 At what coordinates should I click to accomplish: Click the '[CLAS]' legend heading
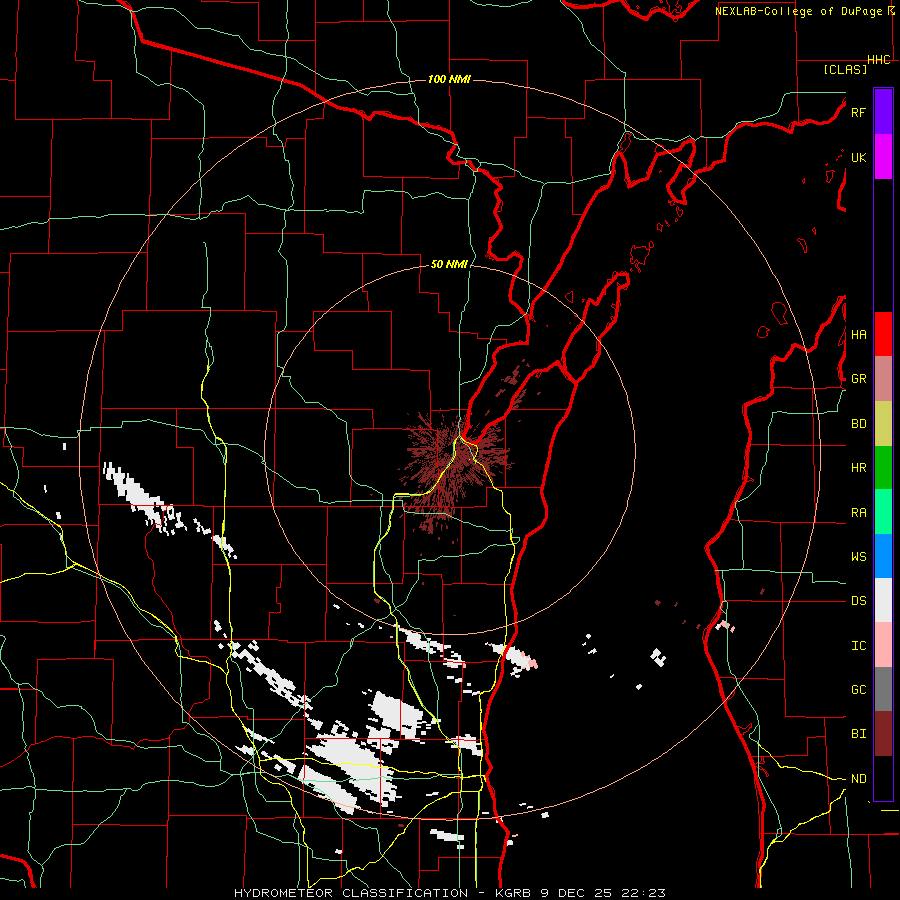(x=845, y=69)
